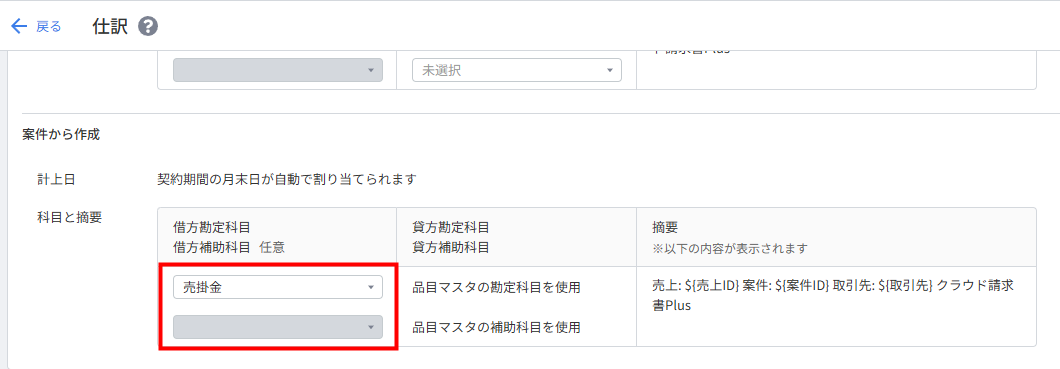Open the help question mark icon
This screenshot has height=369, width=1060.
tap(148, 27)
